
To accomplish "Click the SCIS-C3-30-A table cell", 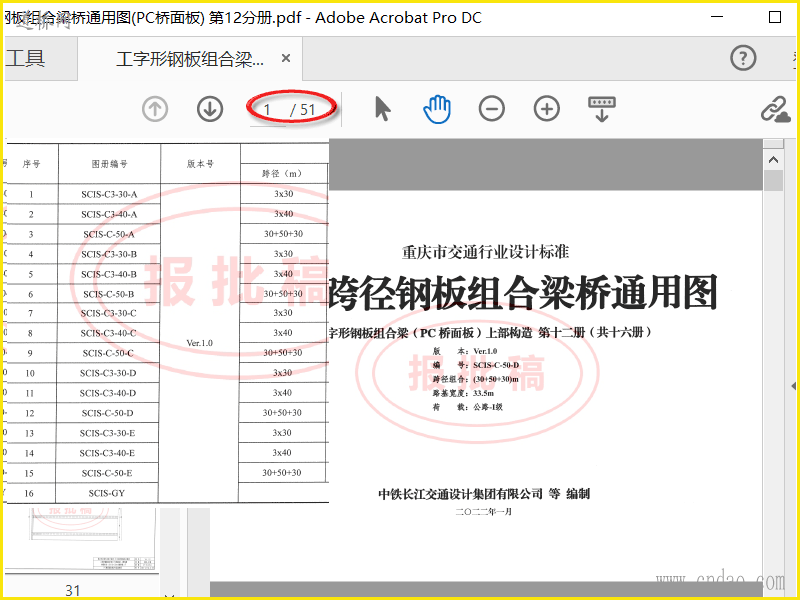I will (109, 194).
